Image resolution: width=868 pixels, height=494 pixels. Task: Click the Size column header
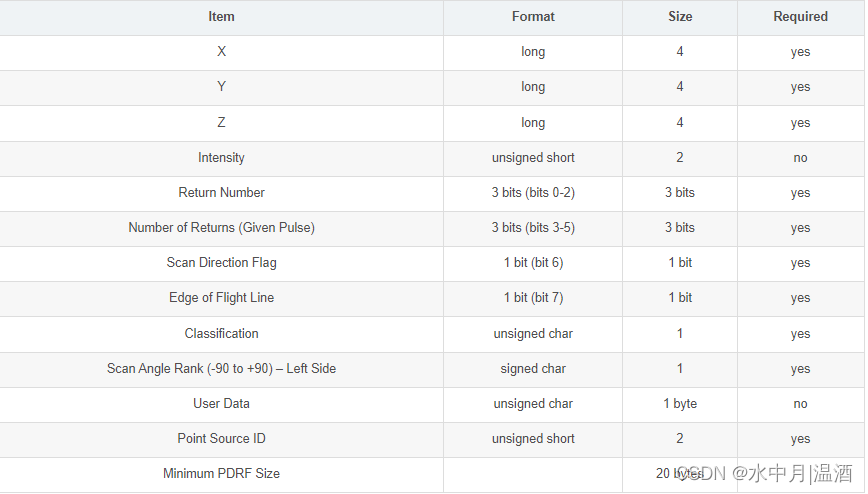tap(680, 17)
